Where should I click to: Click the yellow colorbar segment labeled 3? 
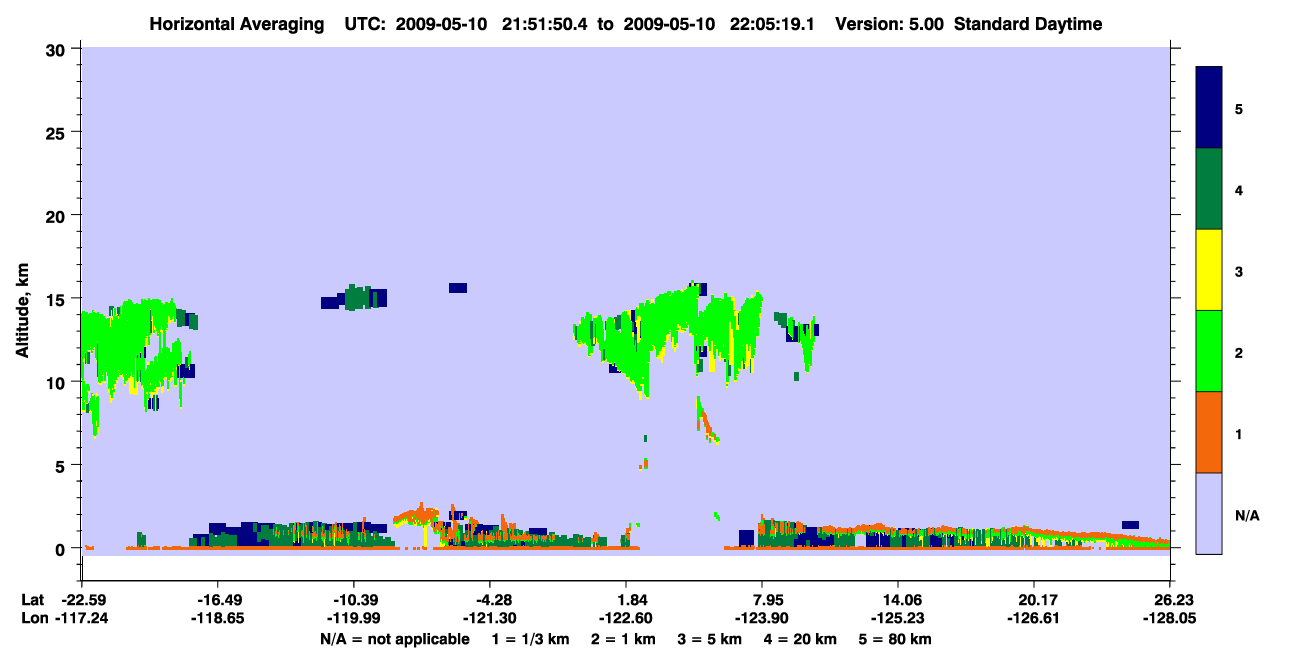click(1209, 270)
